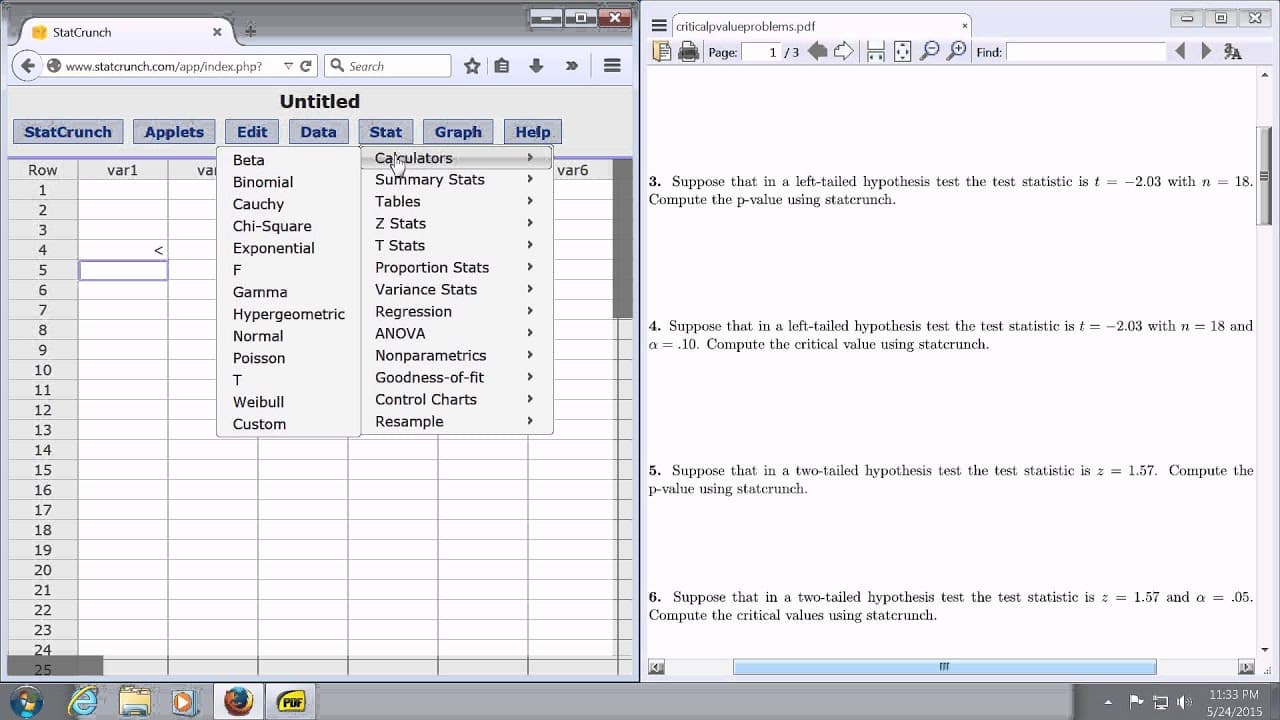1280x720 pixels.
Task: Pick the Poisson calculator
Action: pos(288,358)
